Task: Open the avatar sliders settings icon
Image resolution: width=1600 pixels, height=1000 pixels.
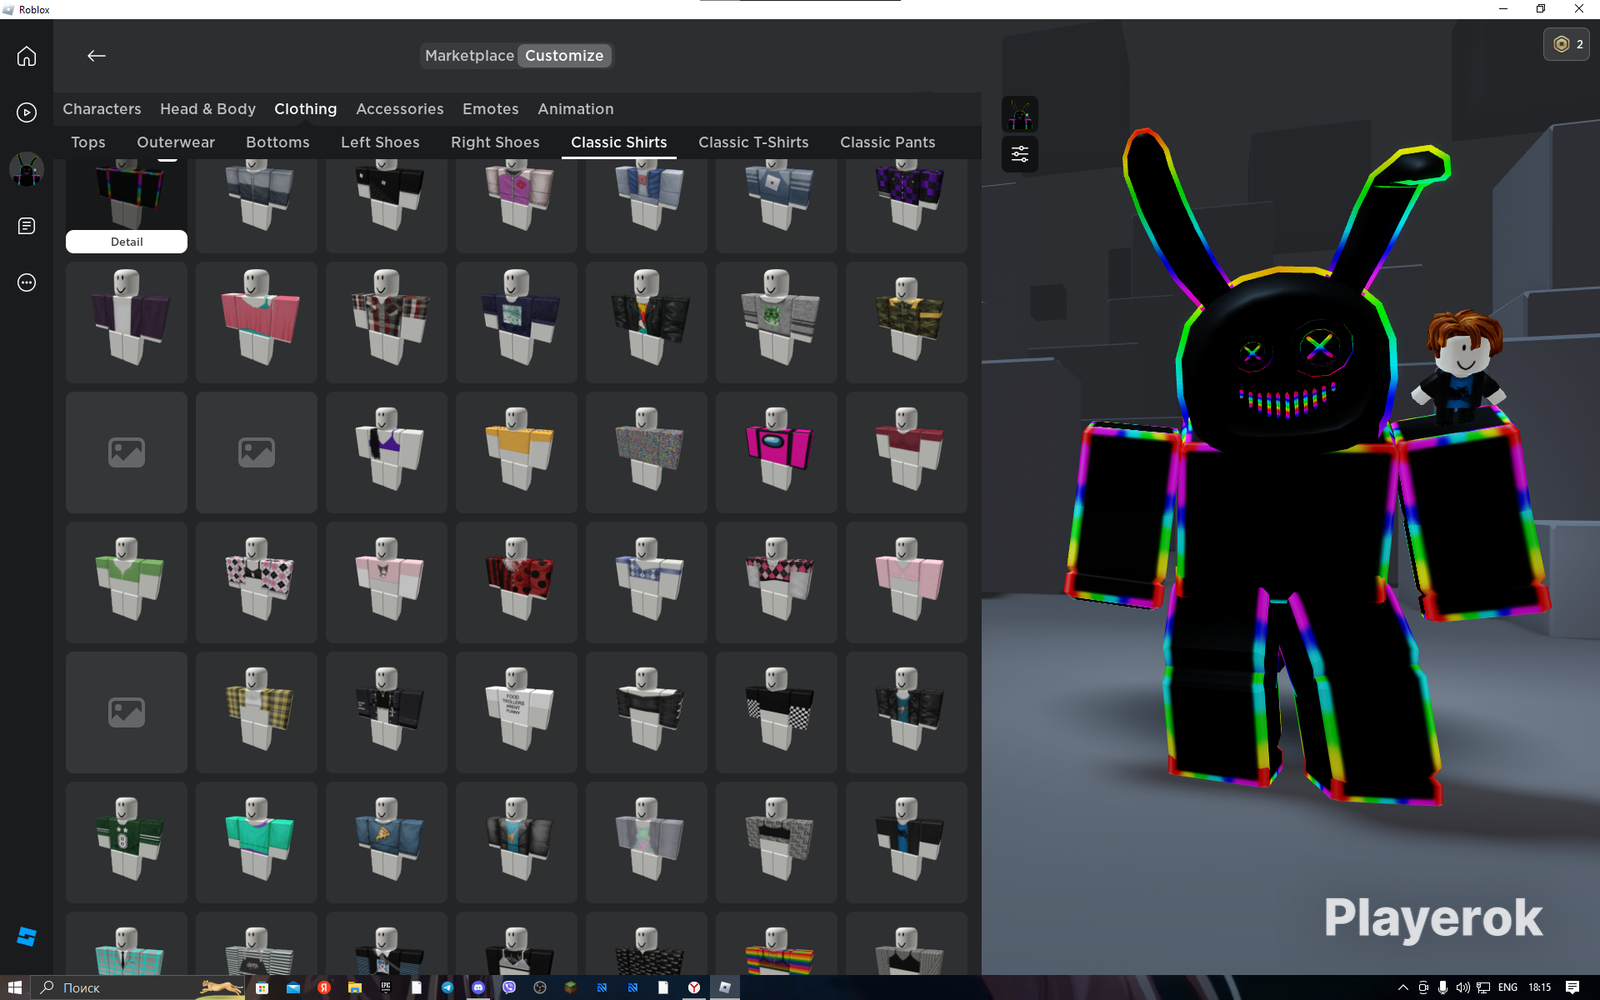Action: click(1020, 154)
